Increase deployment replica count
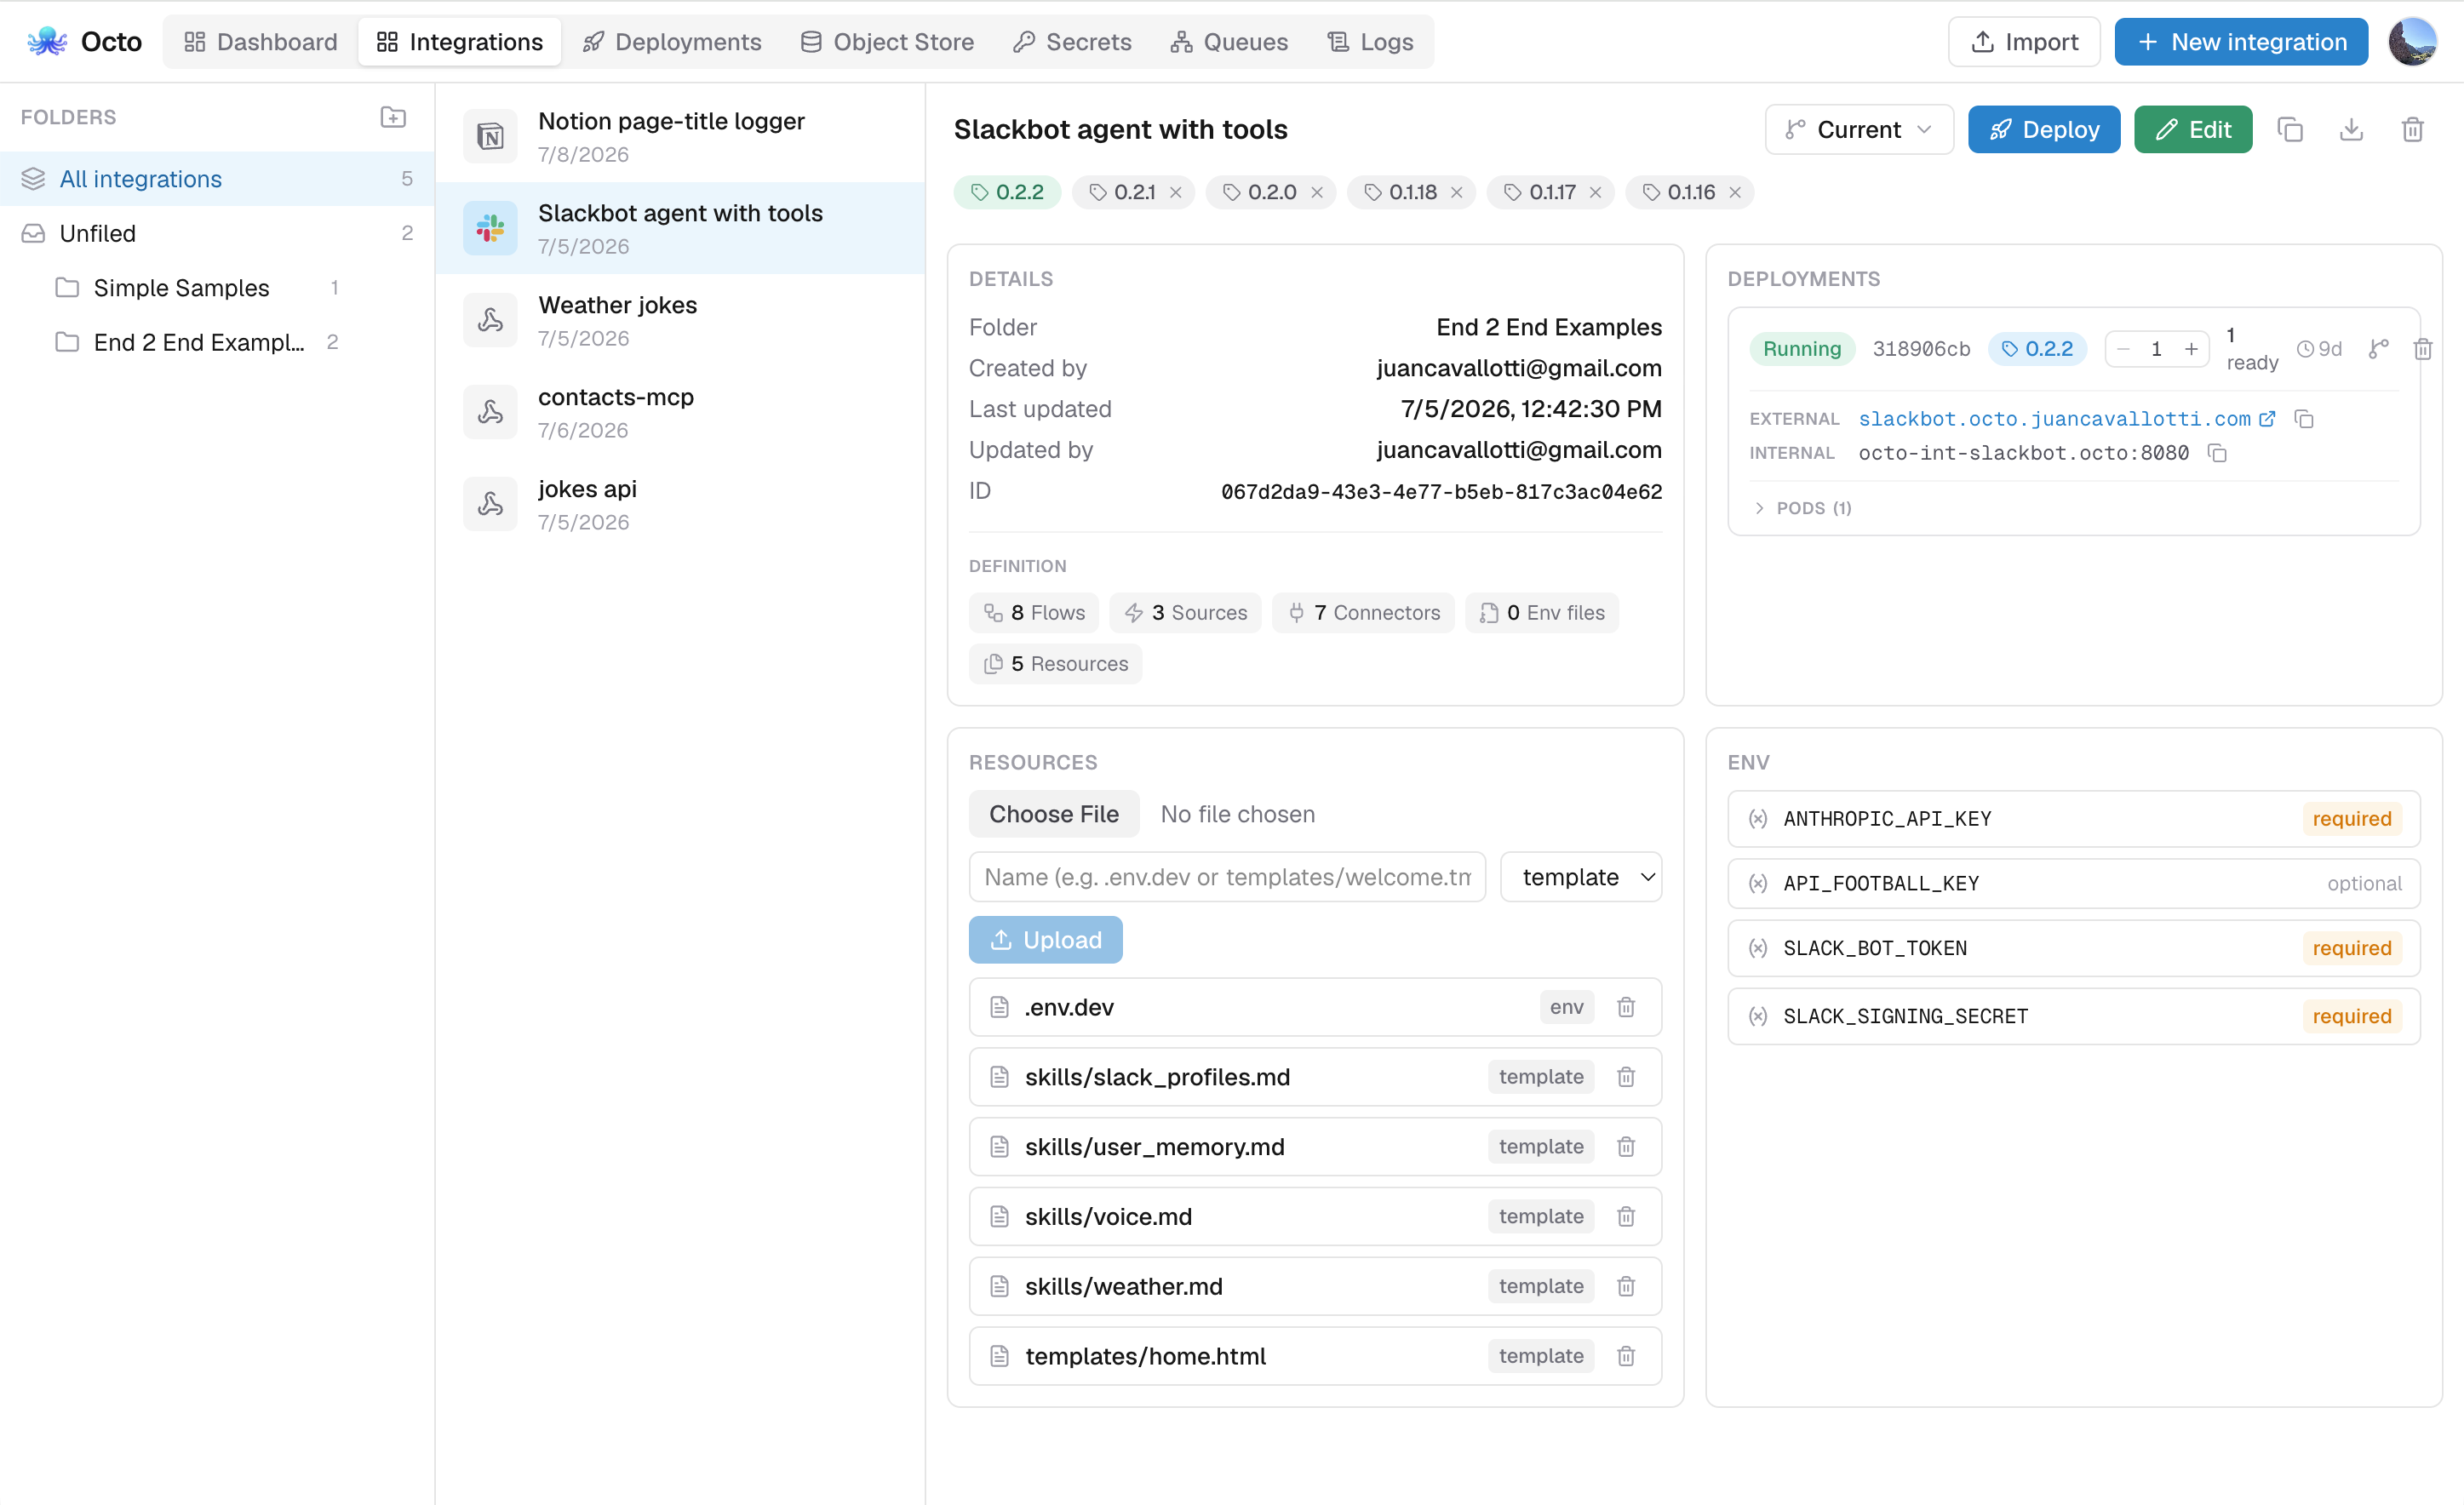2464x1505 pixels. [x=2191, y=349]
